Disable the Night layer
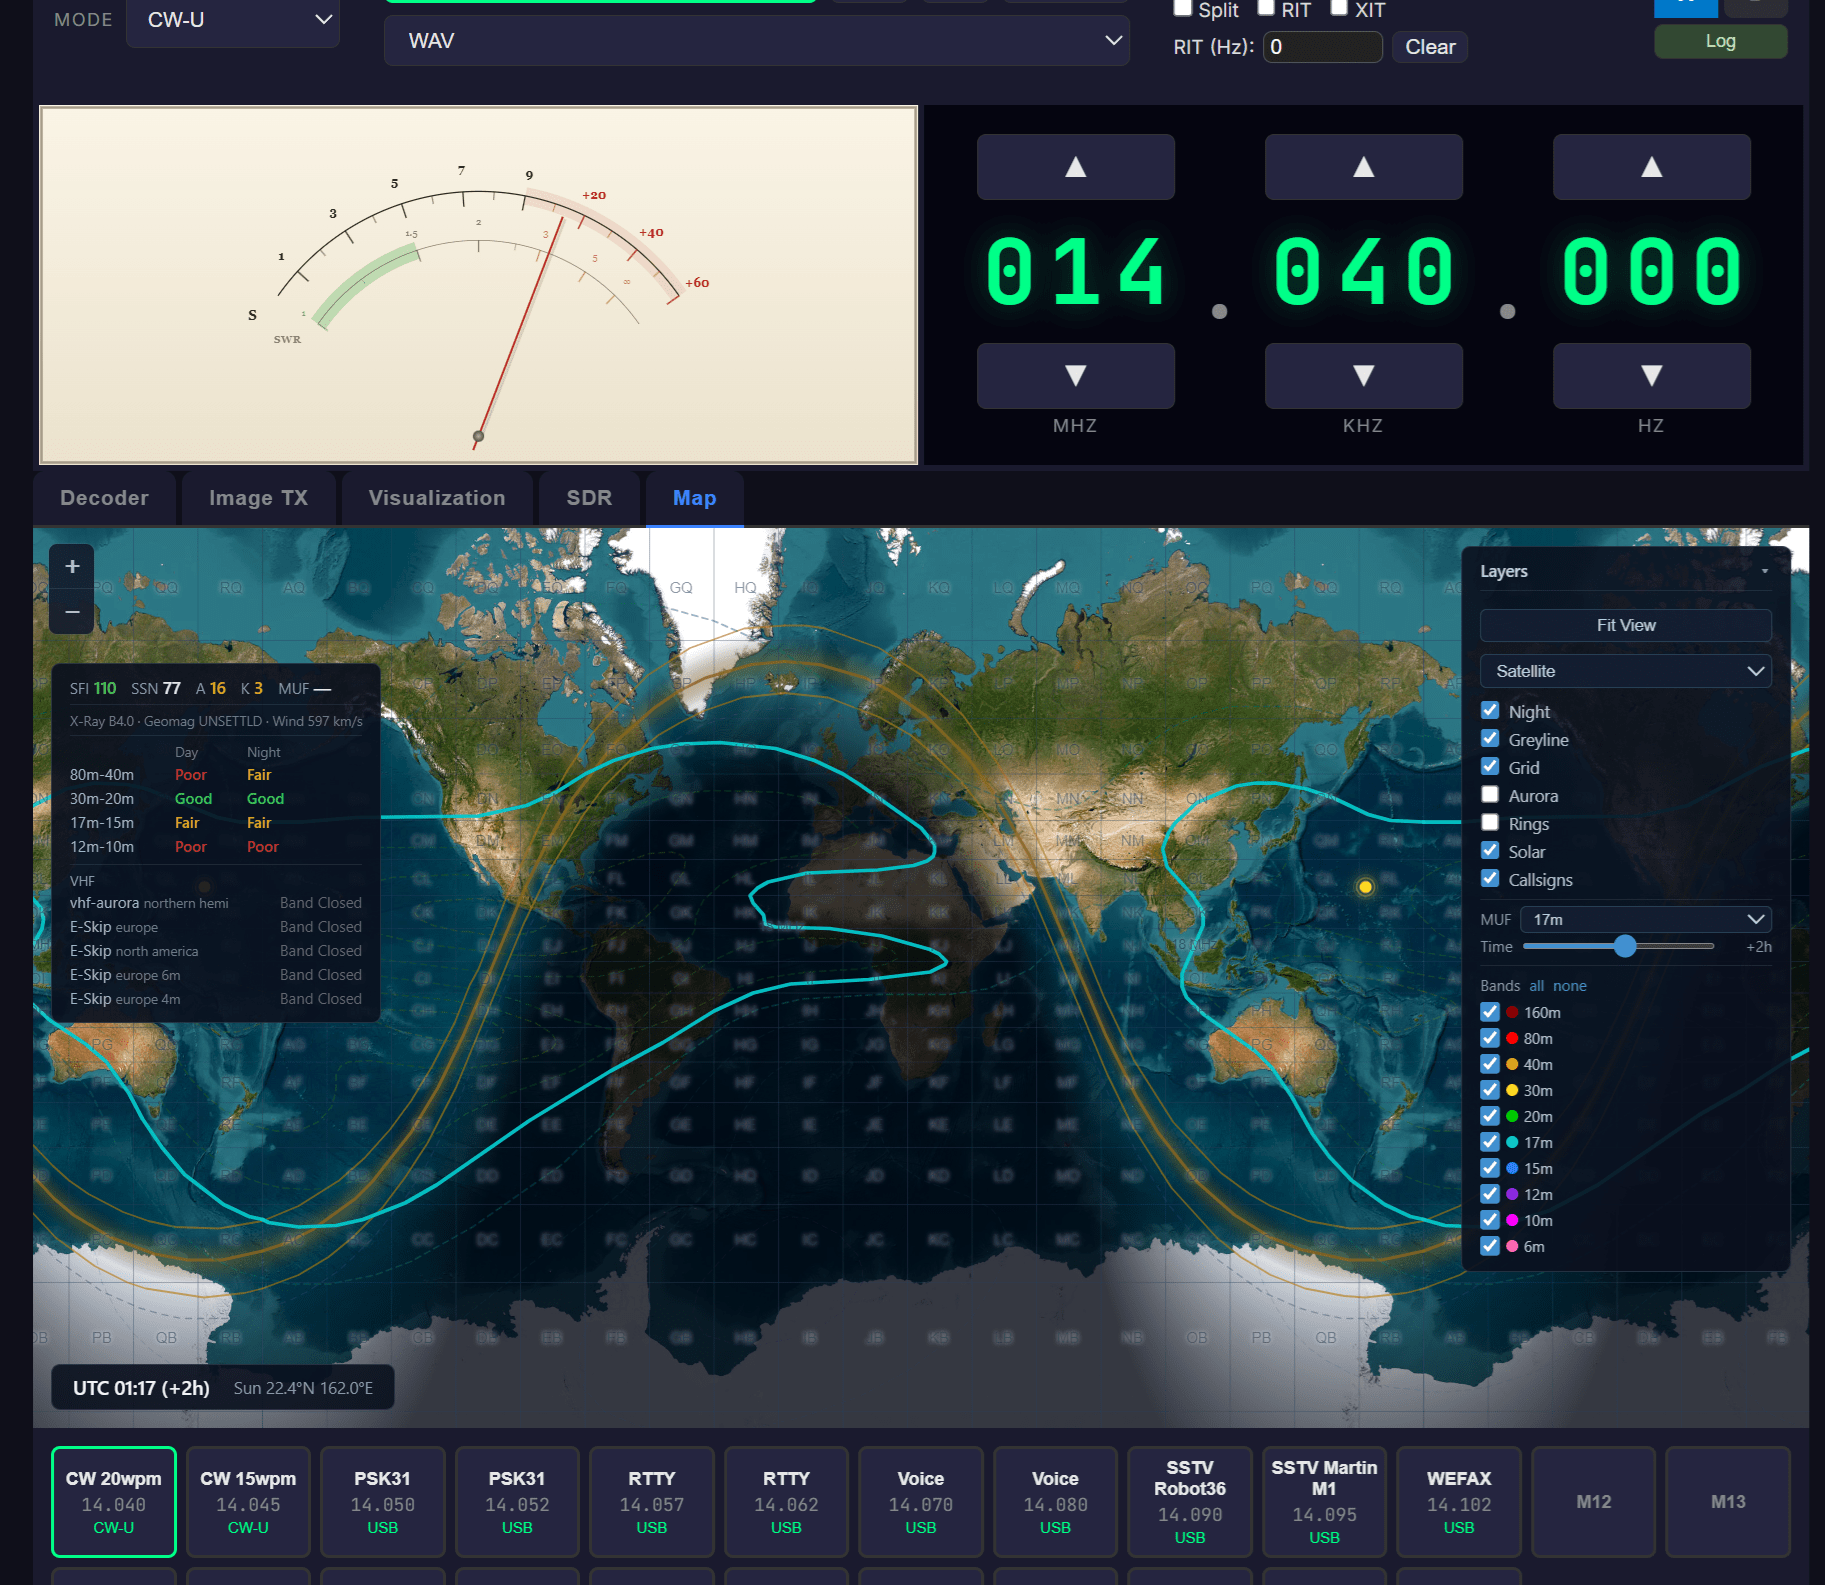 pos(1490,710)
